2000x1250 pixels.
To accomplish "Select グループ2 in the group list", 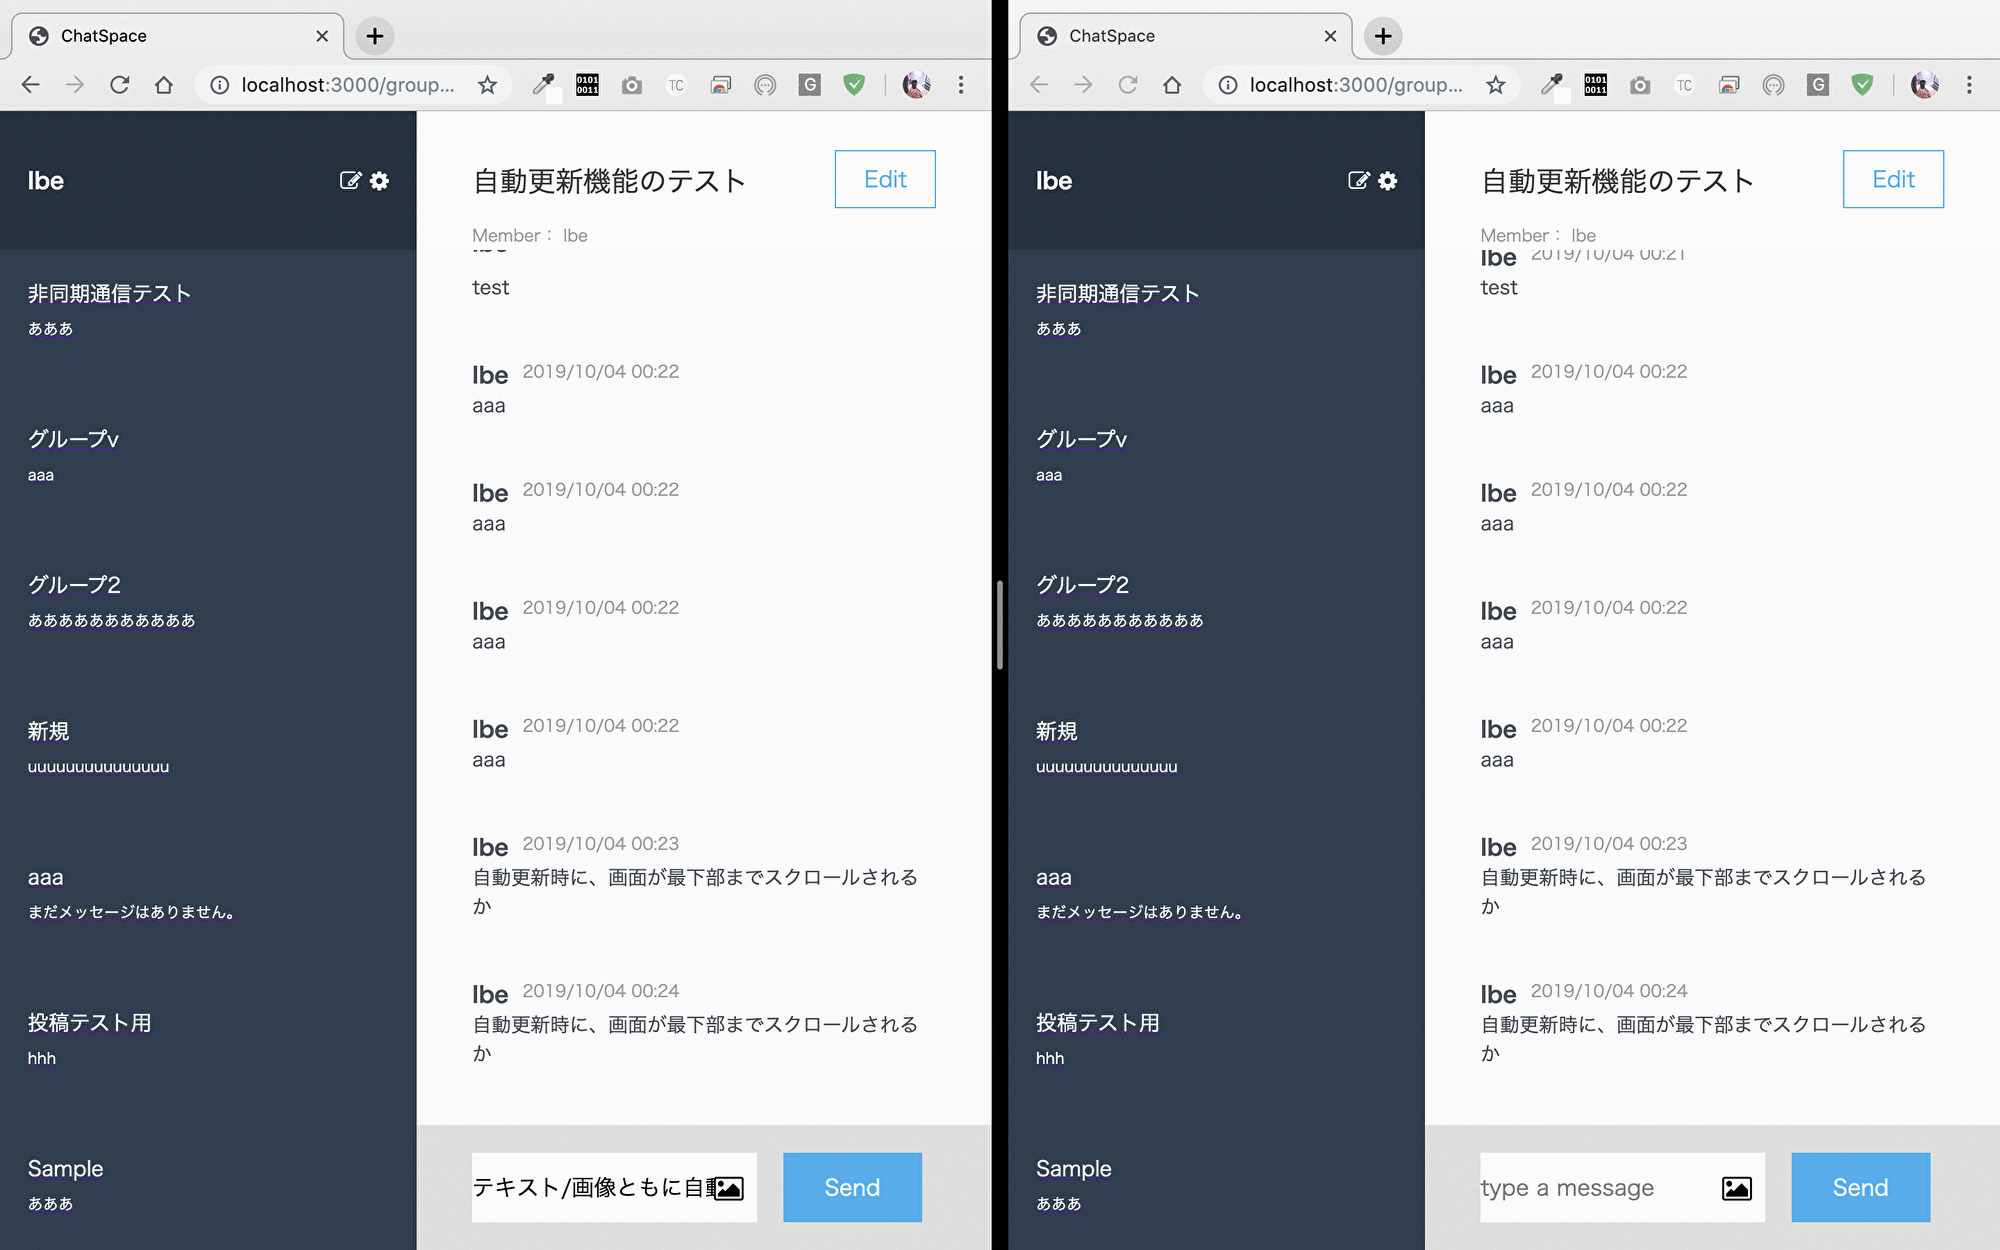I will (x=76, y=584).
